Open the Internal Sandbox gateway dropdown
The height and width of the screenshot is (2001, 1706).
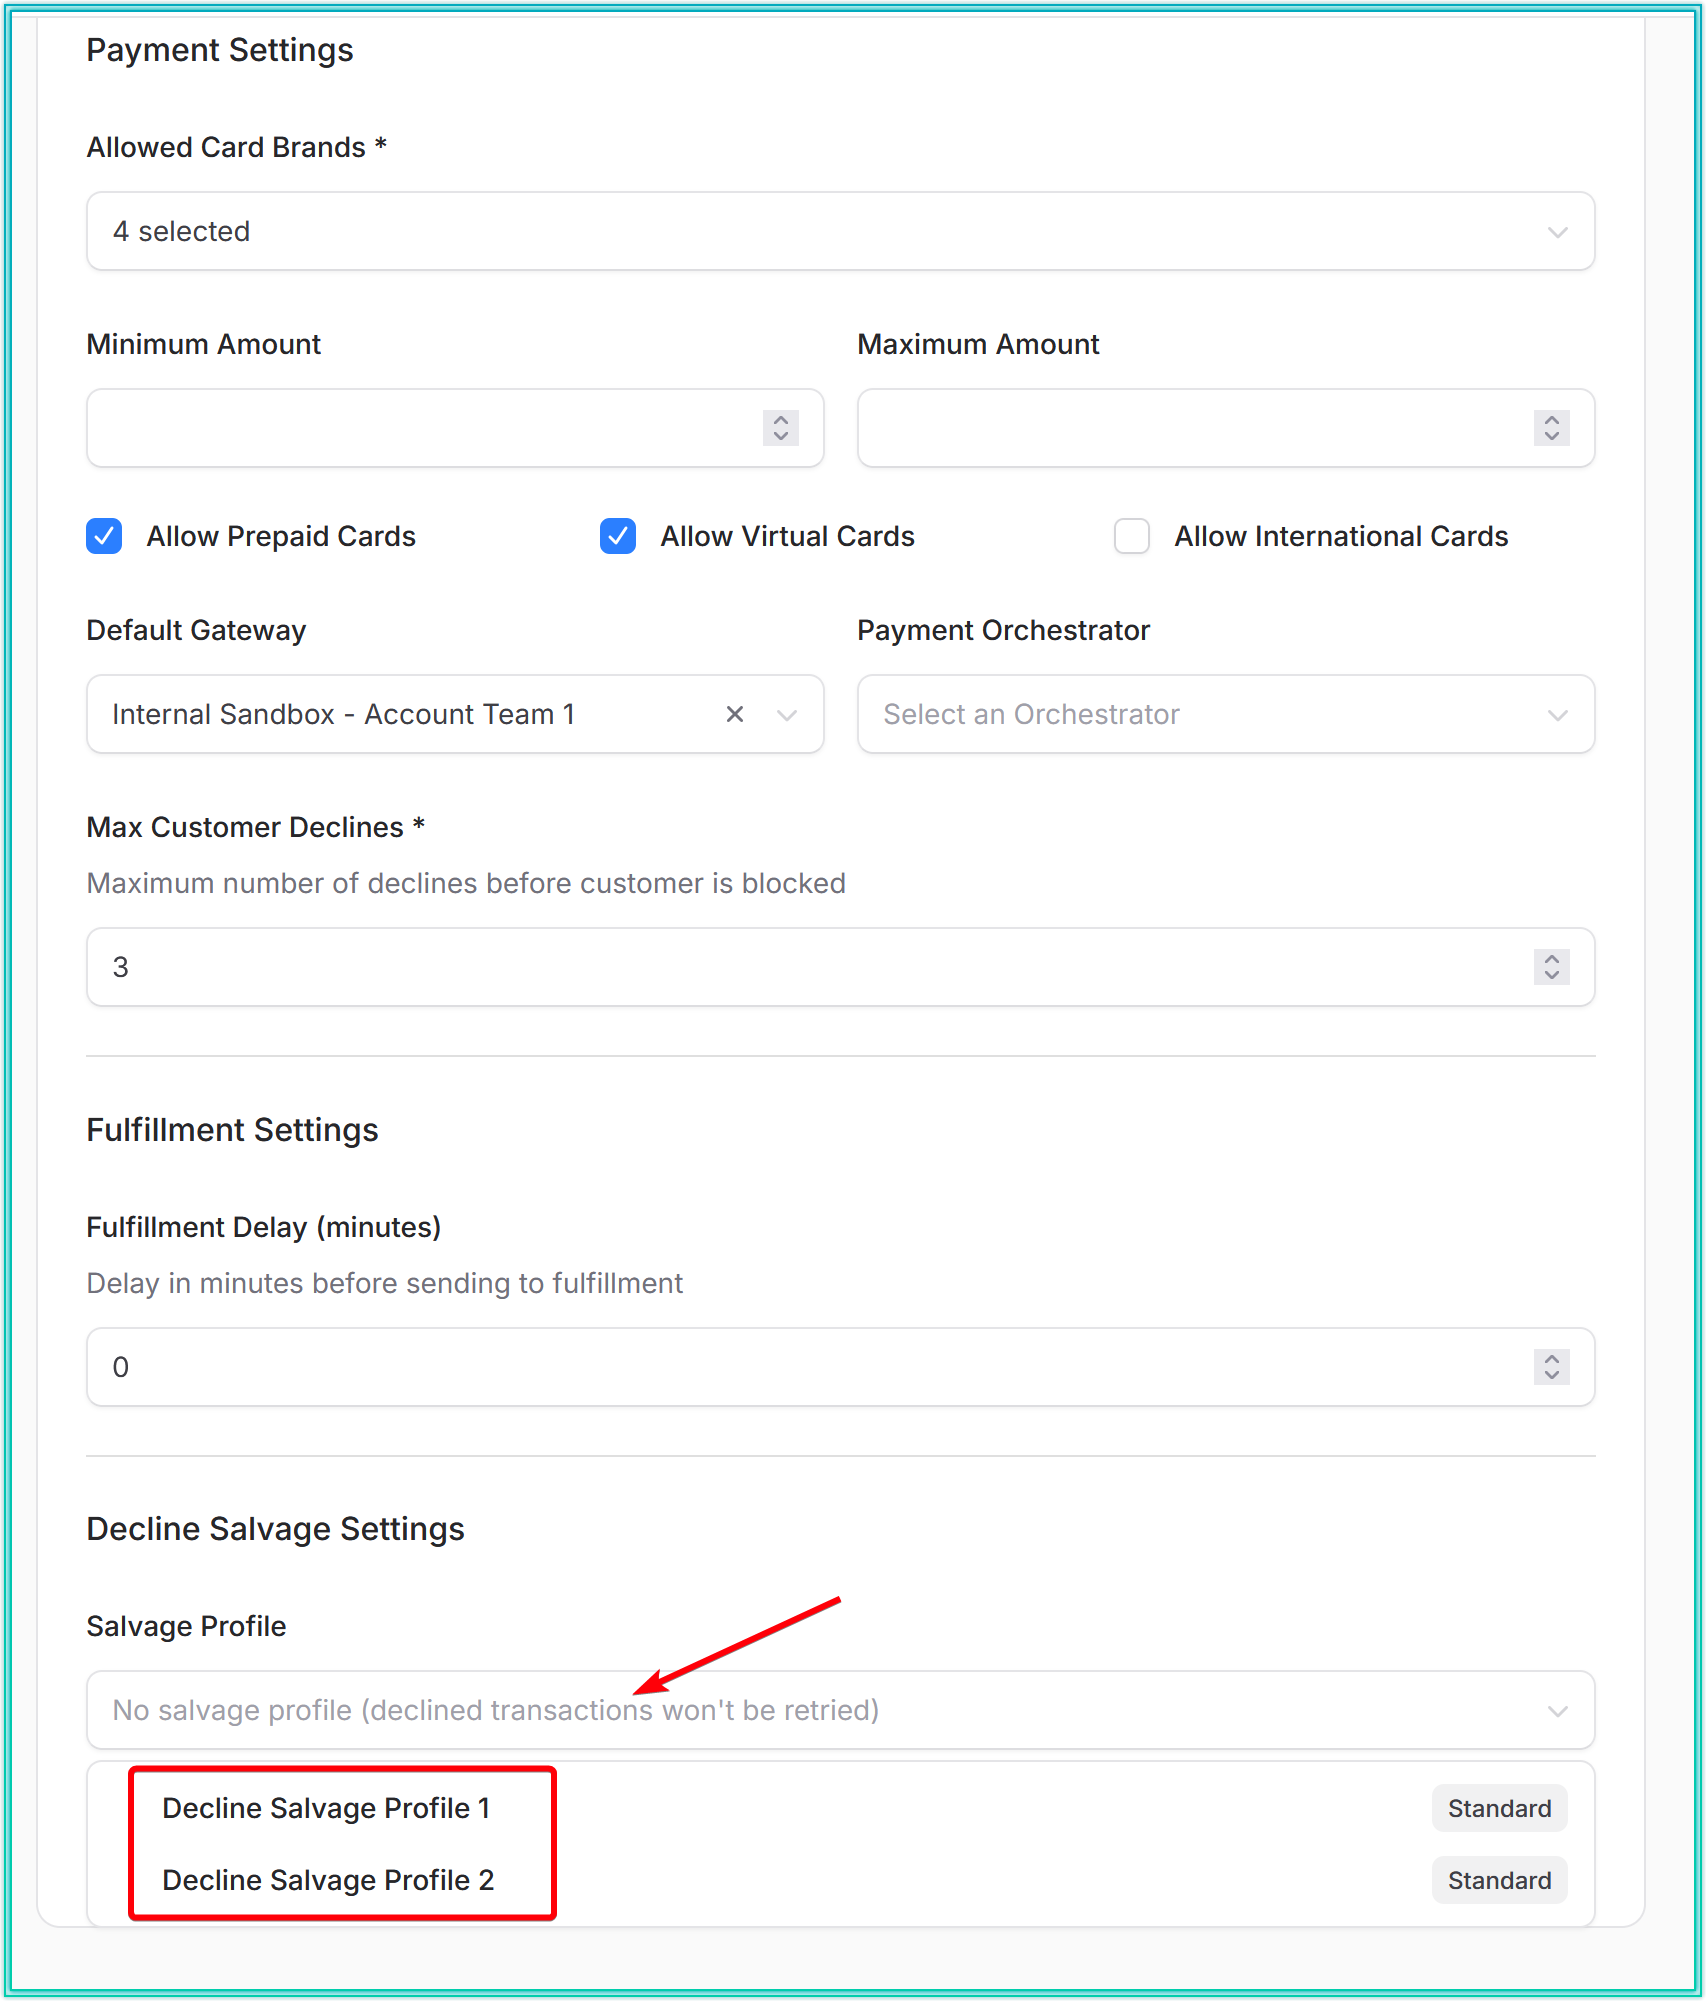400,714
